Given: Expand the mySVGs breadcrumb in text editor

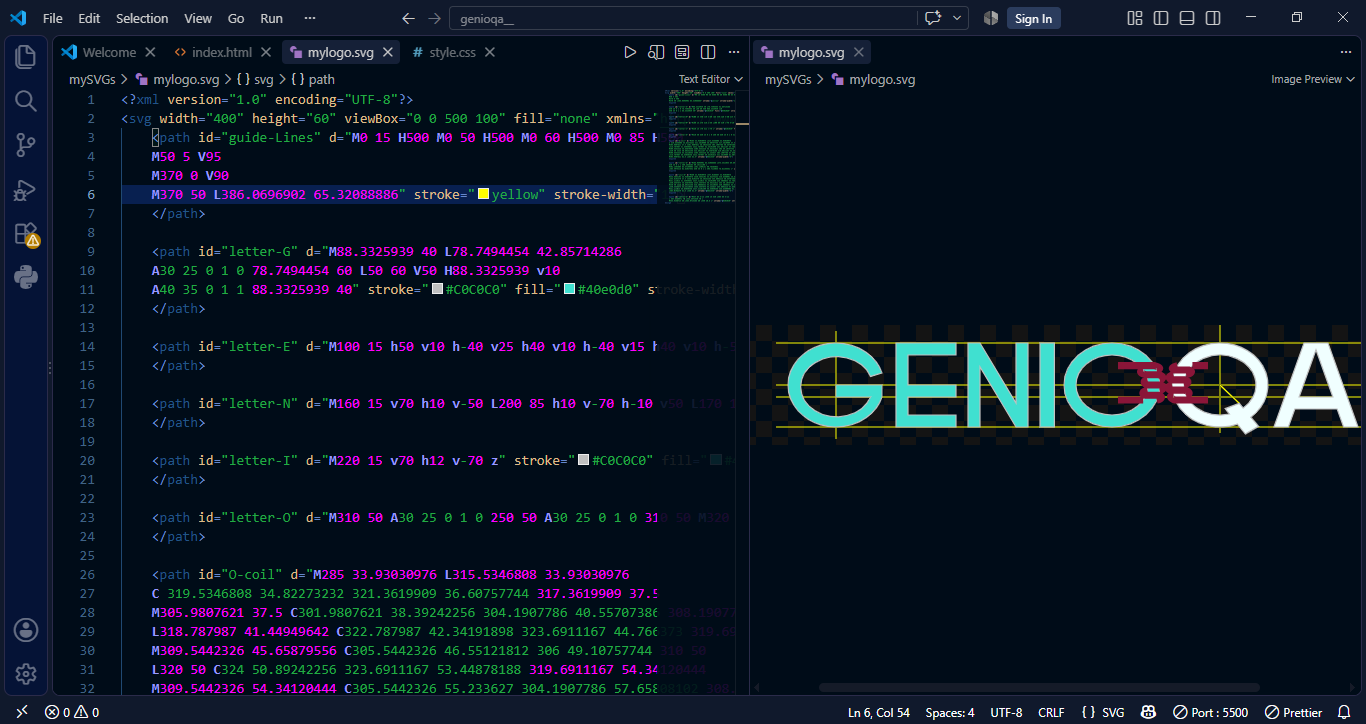Looking at the screenshot, I should (92, 79).
